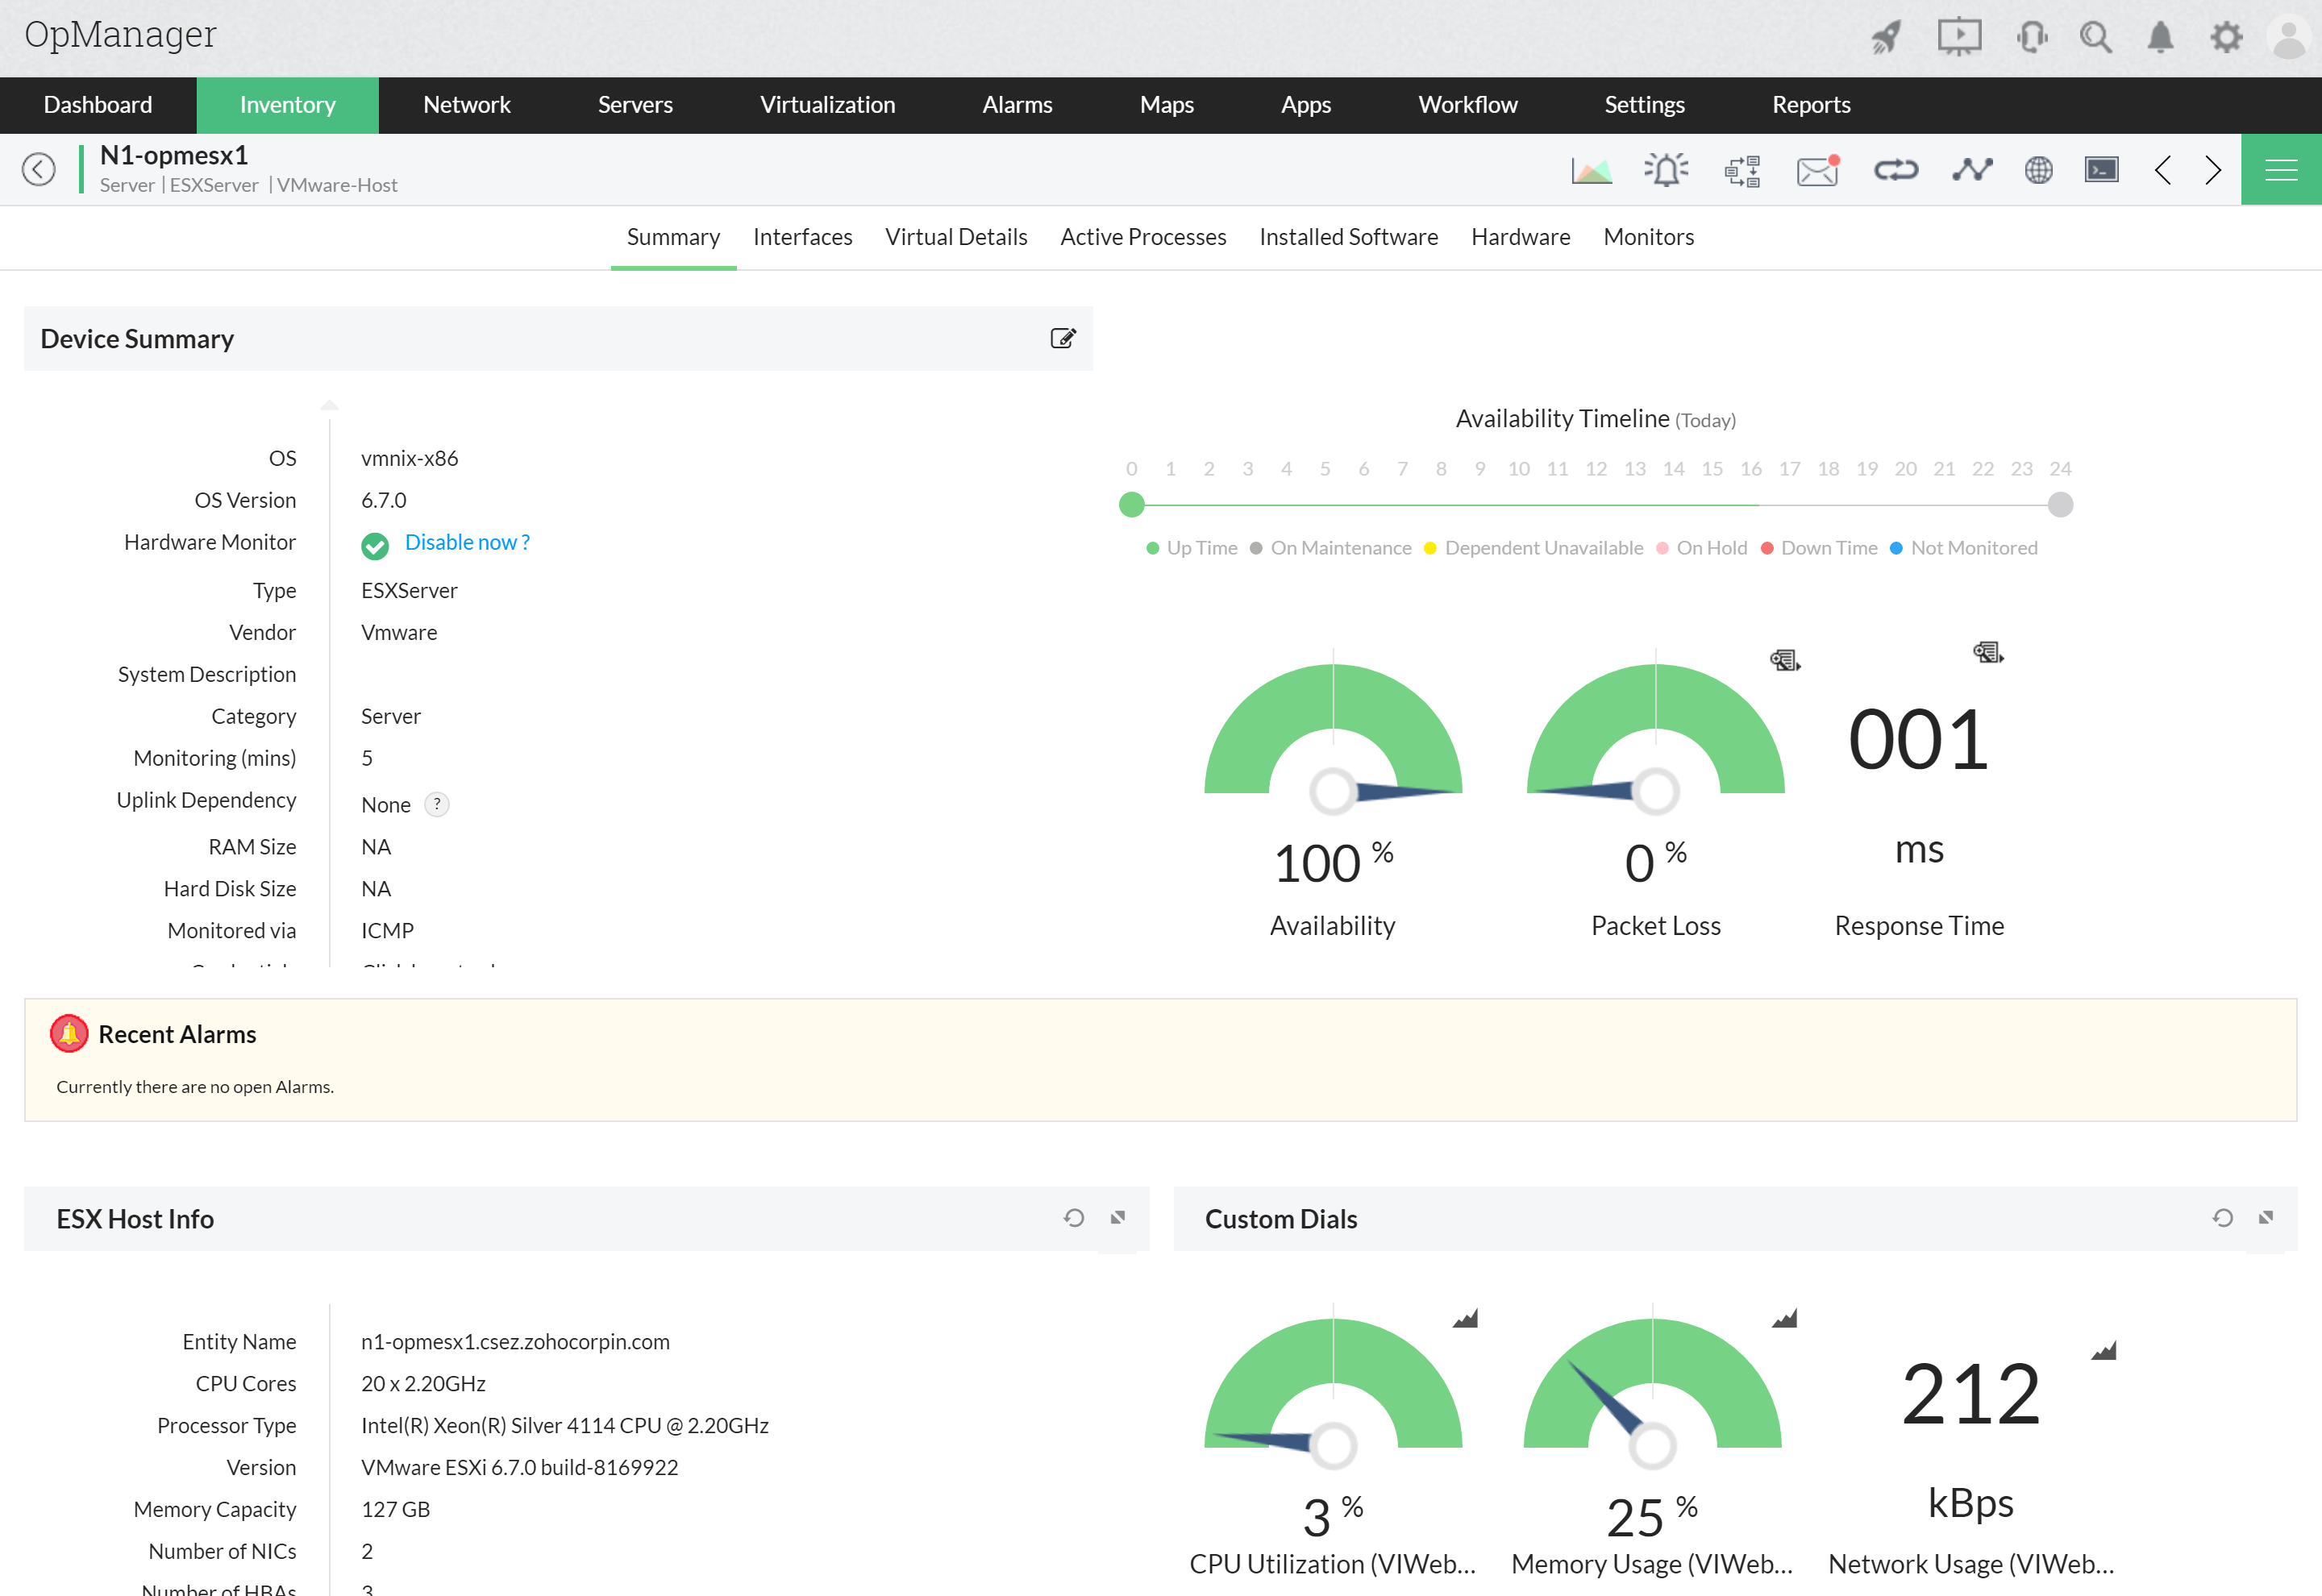The height and width of the screenshot is (1596, 2322).
Task: Go to next device with right chevron
Action: point(2213,171)
